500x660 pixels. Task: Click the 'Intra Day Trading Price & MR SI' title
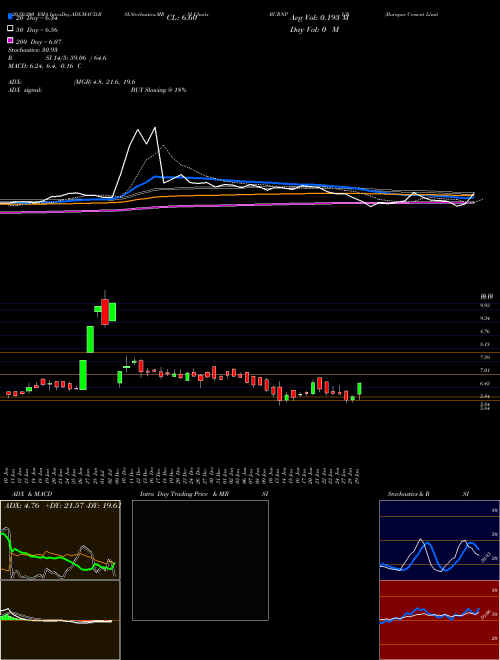pos(204,494)
